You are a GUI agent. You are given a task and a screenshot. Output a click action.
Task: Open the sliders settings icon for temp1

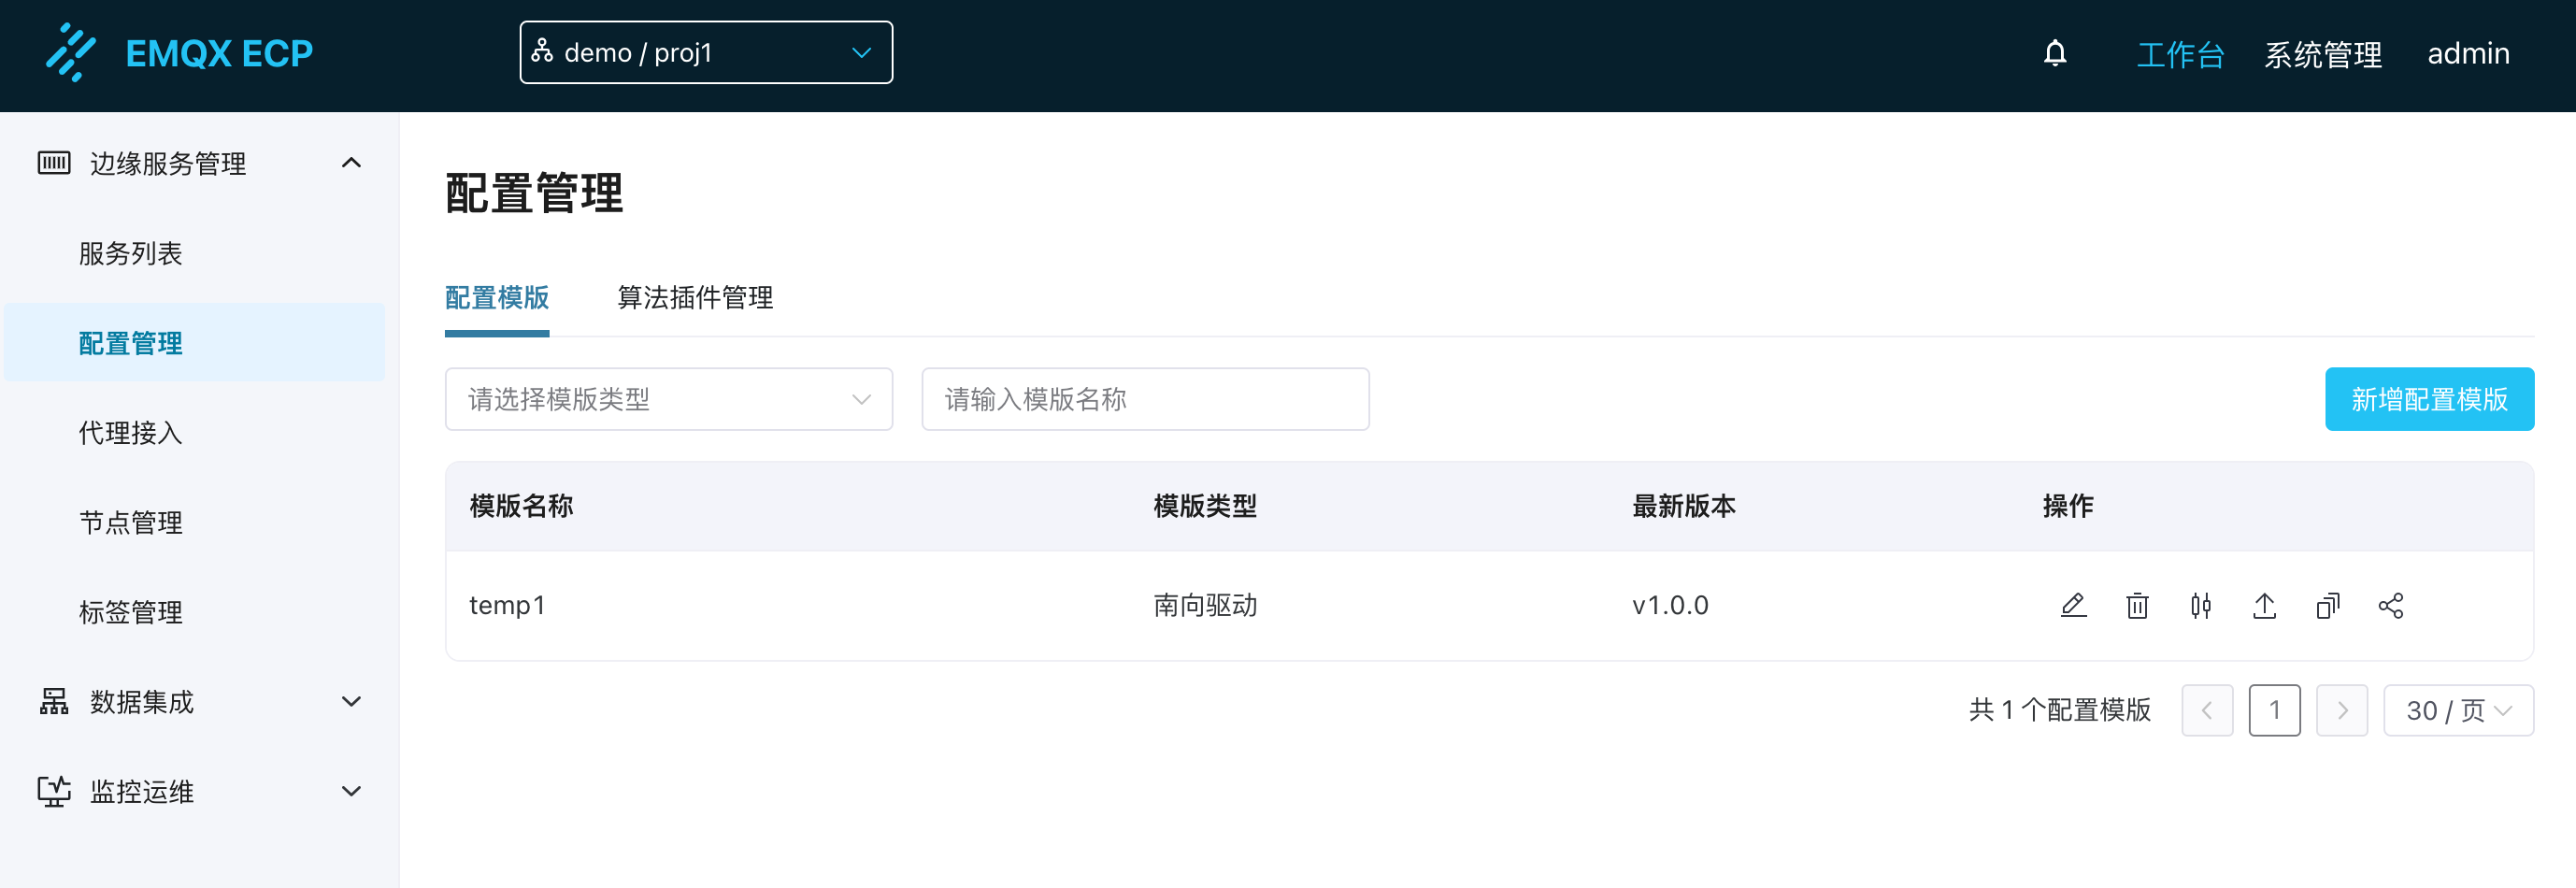[x=2200, y=605]
